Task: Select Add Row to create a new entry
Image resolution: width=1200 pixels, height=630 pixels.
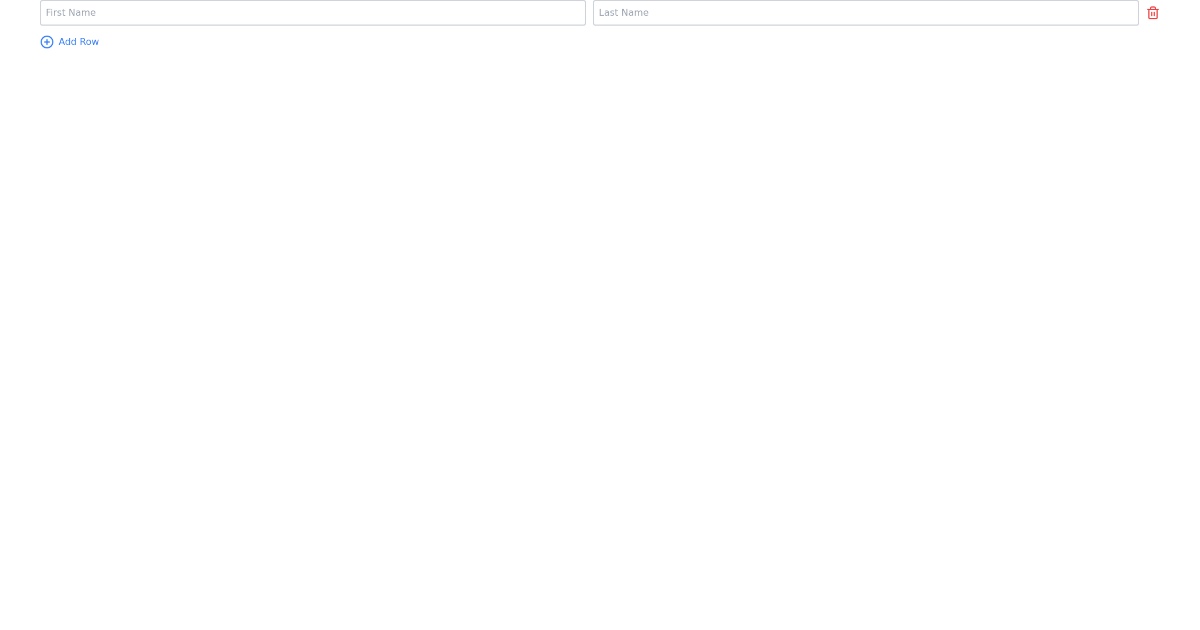Action: pos(78,42)
